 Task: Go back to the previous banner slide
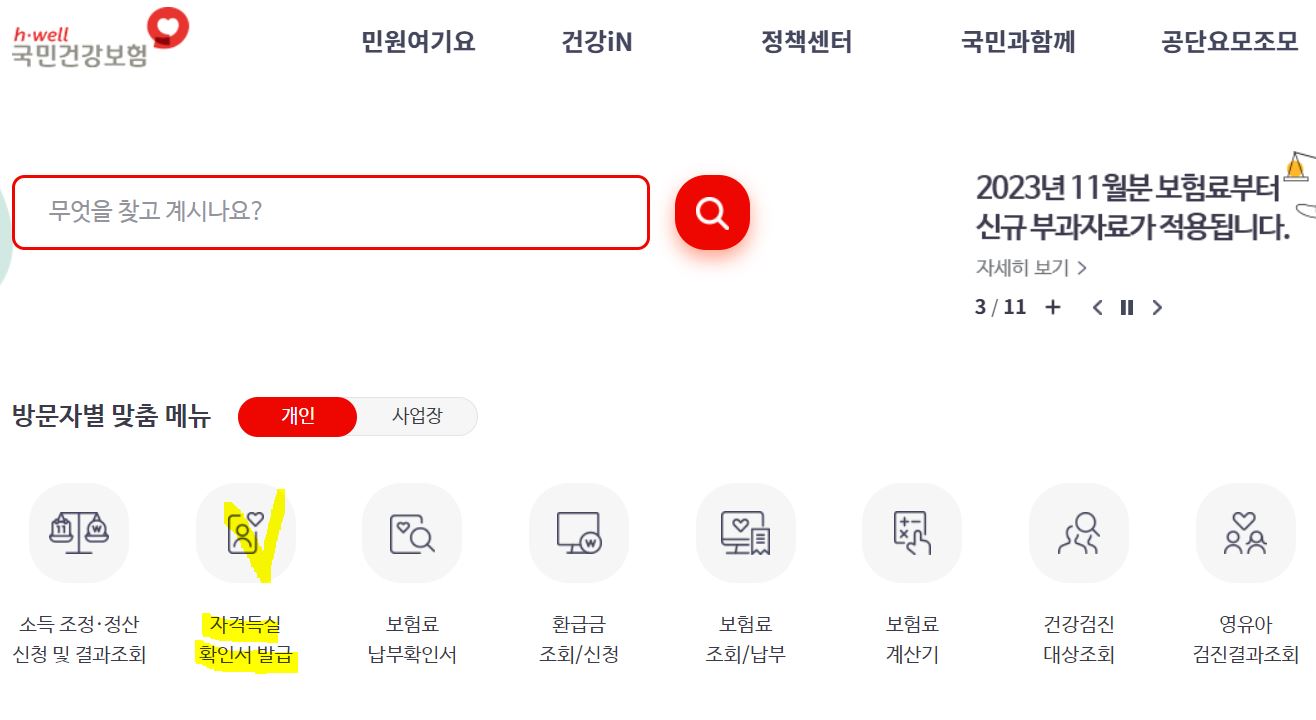1096,308
